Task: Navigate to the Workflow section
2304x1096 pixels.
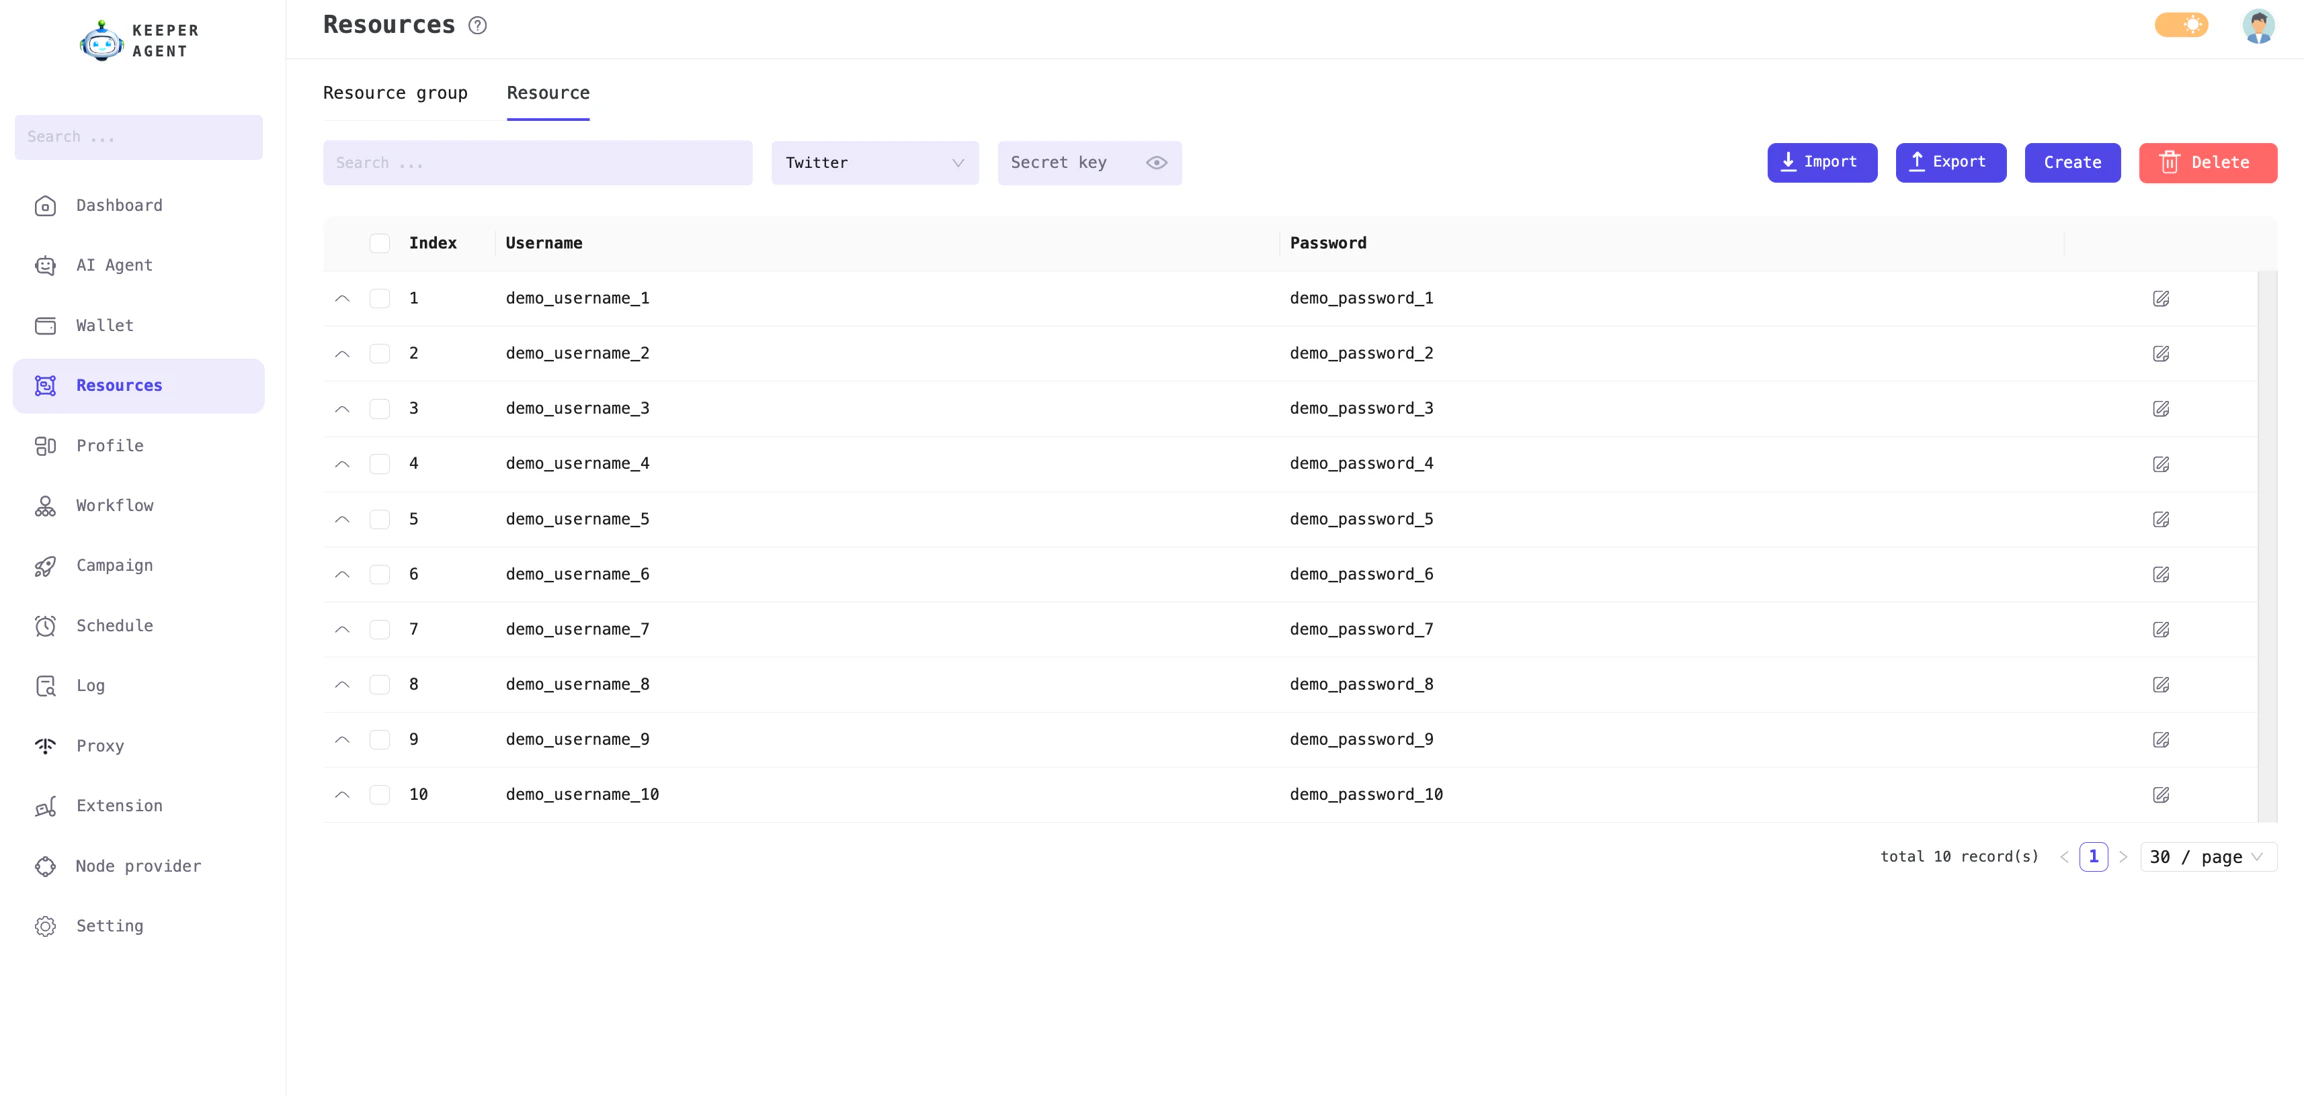Action: click(115, 505)
